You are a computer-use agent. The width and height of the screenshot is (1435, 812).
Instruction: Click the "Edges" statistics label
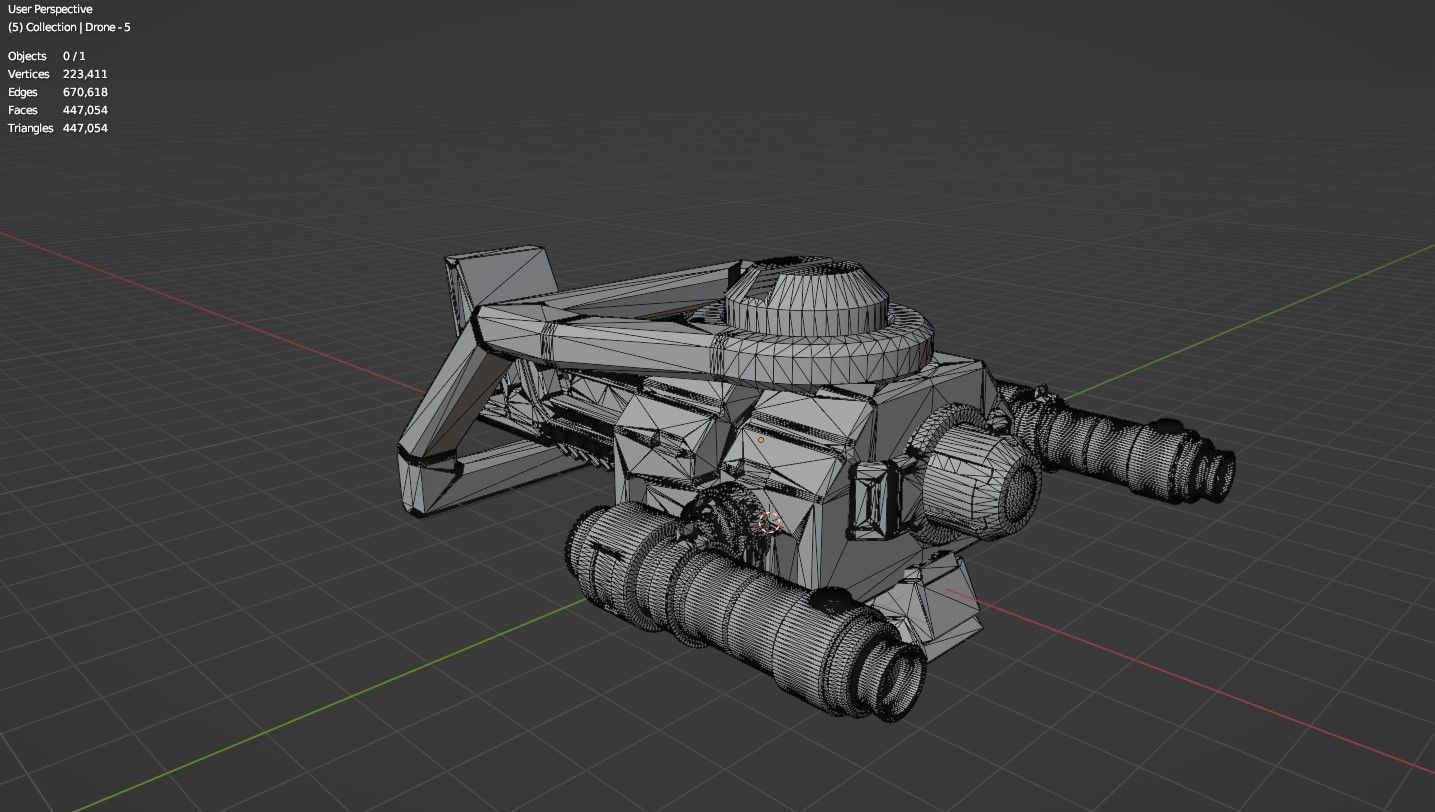[23, 92]
